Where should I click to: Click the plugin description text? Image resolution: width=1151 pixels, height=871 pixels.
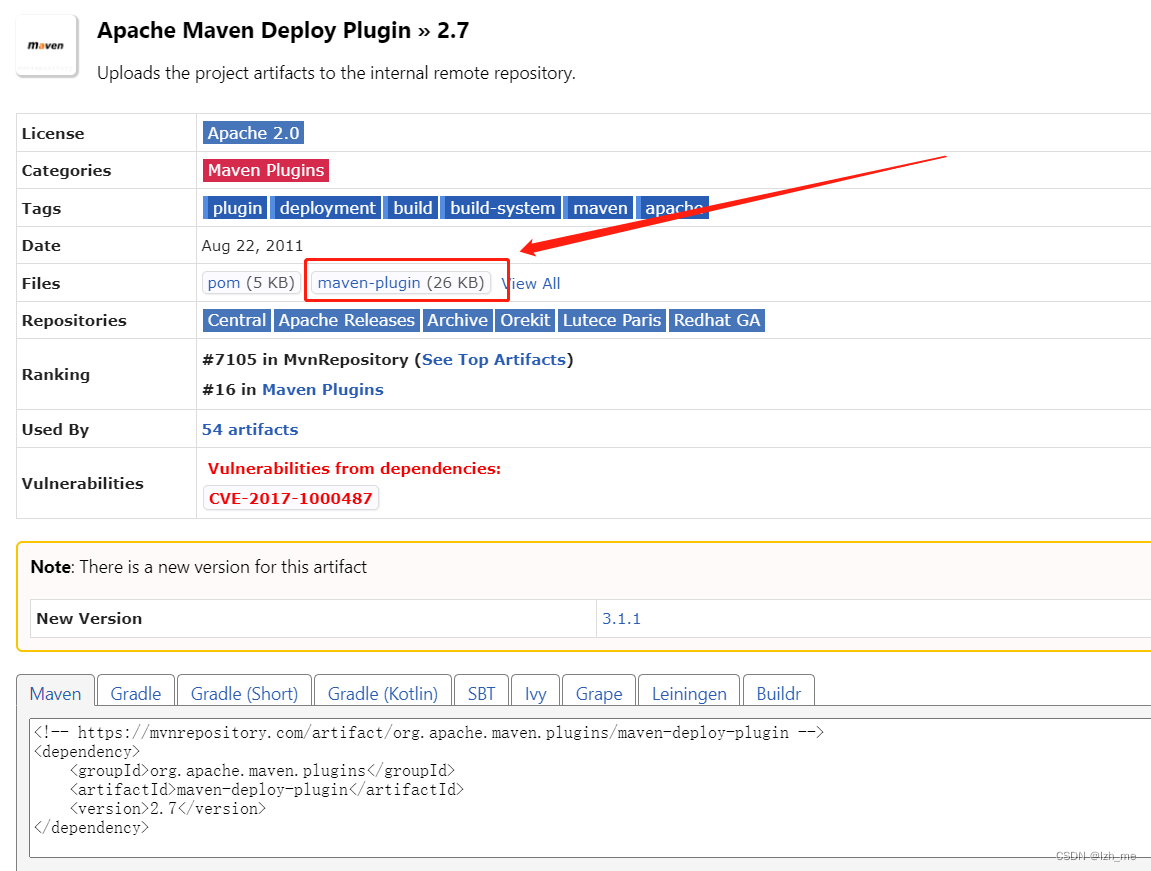336,73
